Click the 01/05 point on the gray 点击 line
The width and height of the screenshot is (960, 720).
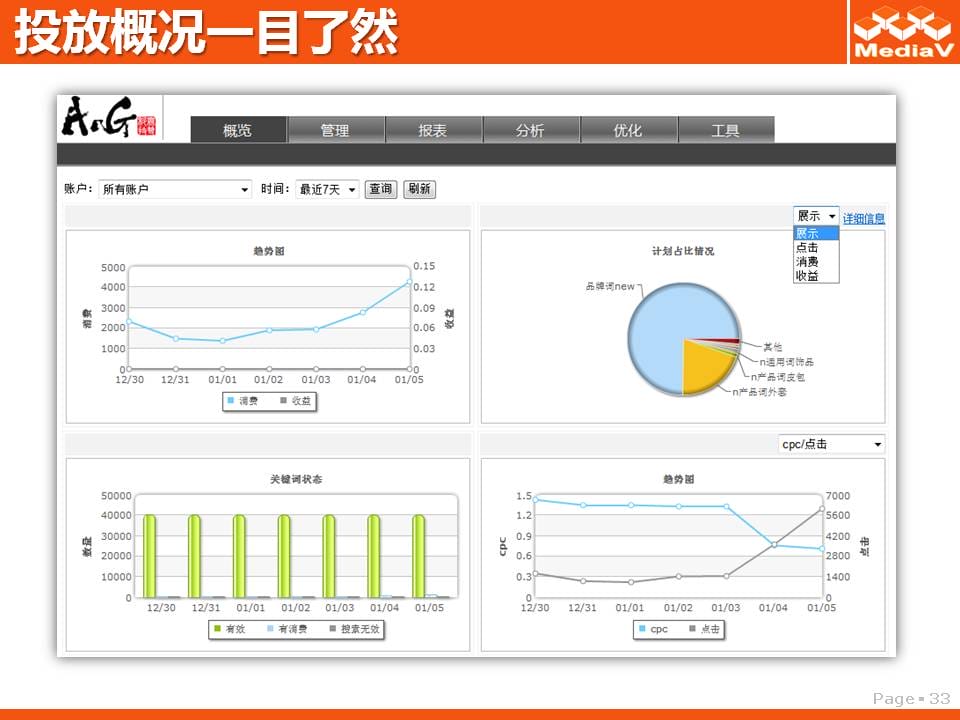pos(822,509)
